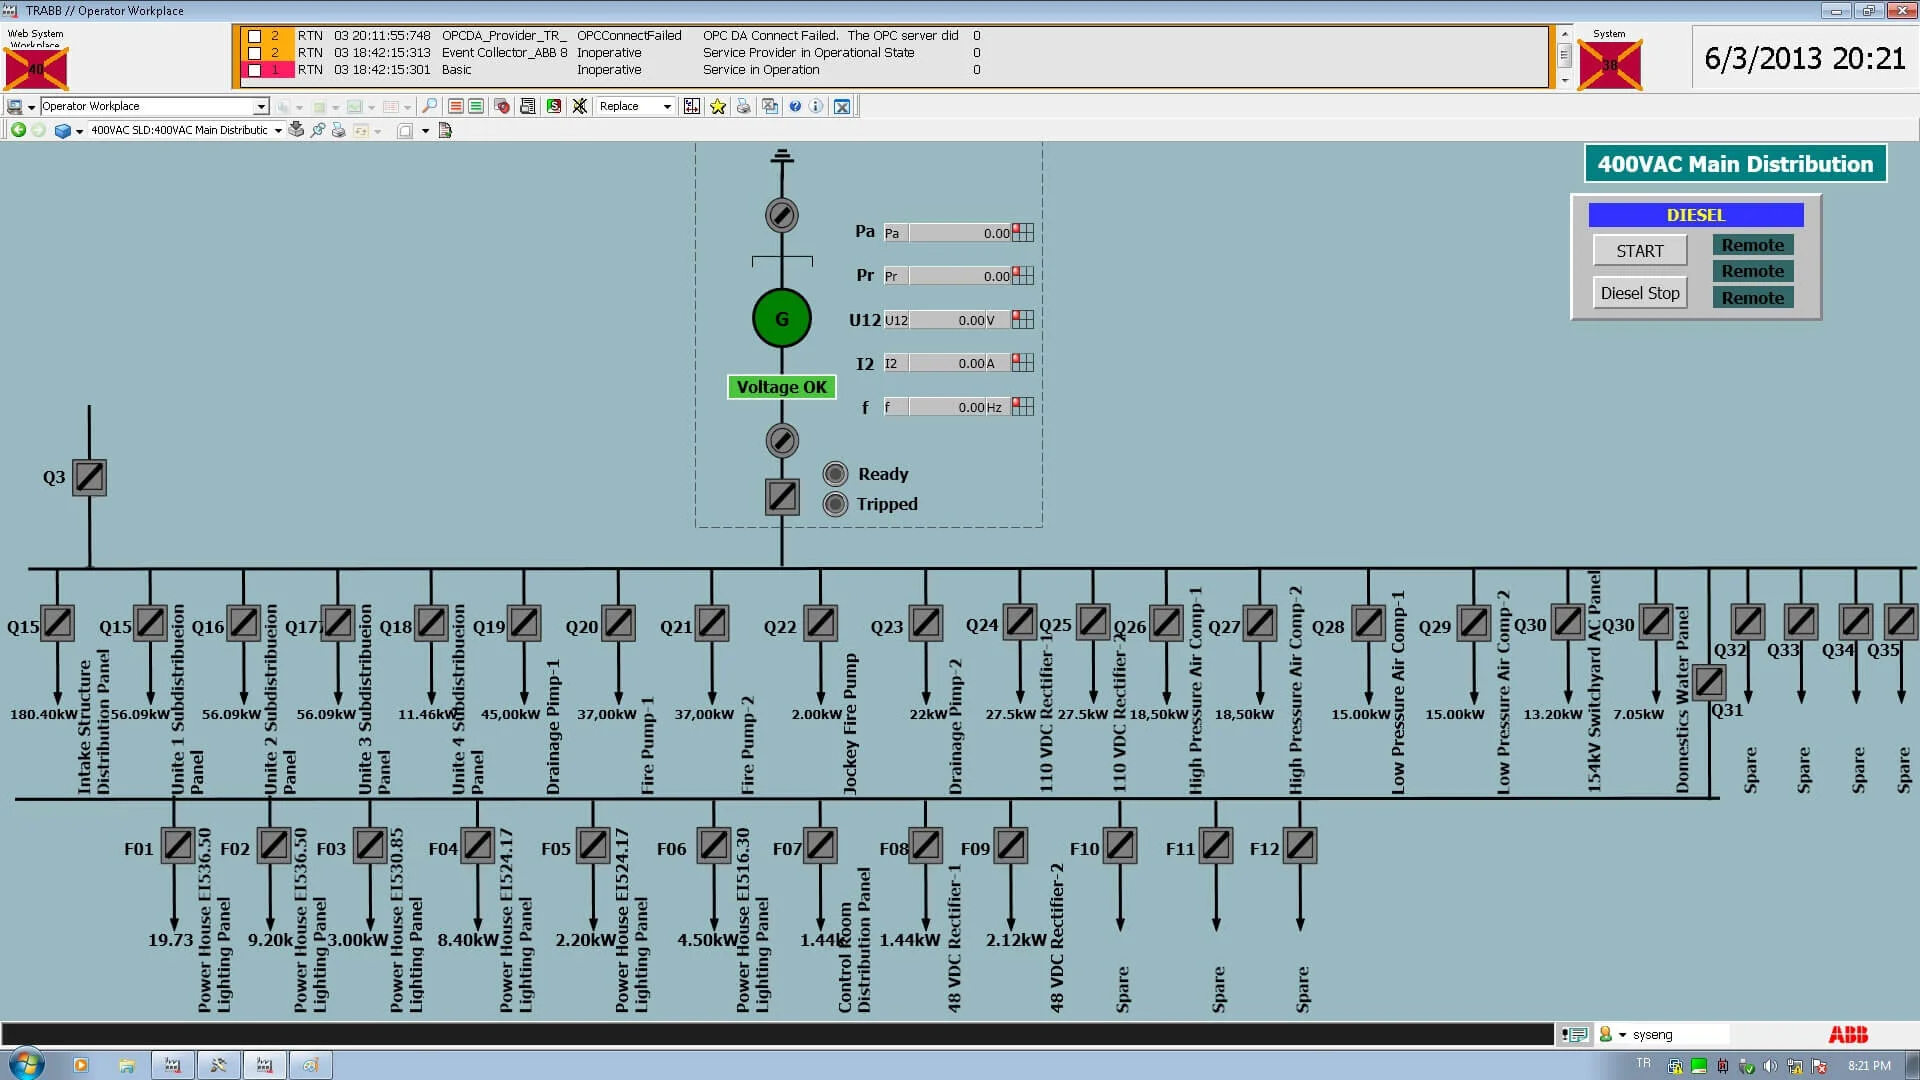Screen dimensions: 1920x1080
Task: Check the Event Collector_ABB alarm checkbox
Action: pyautogui.click(x=254, y=53)
